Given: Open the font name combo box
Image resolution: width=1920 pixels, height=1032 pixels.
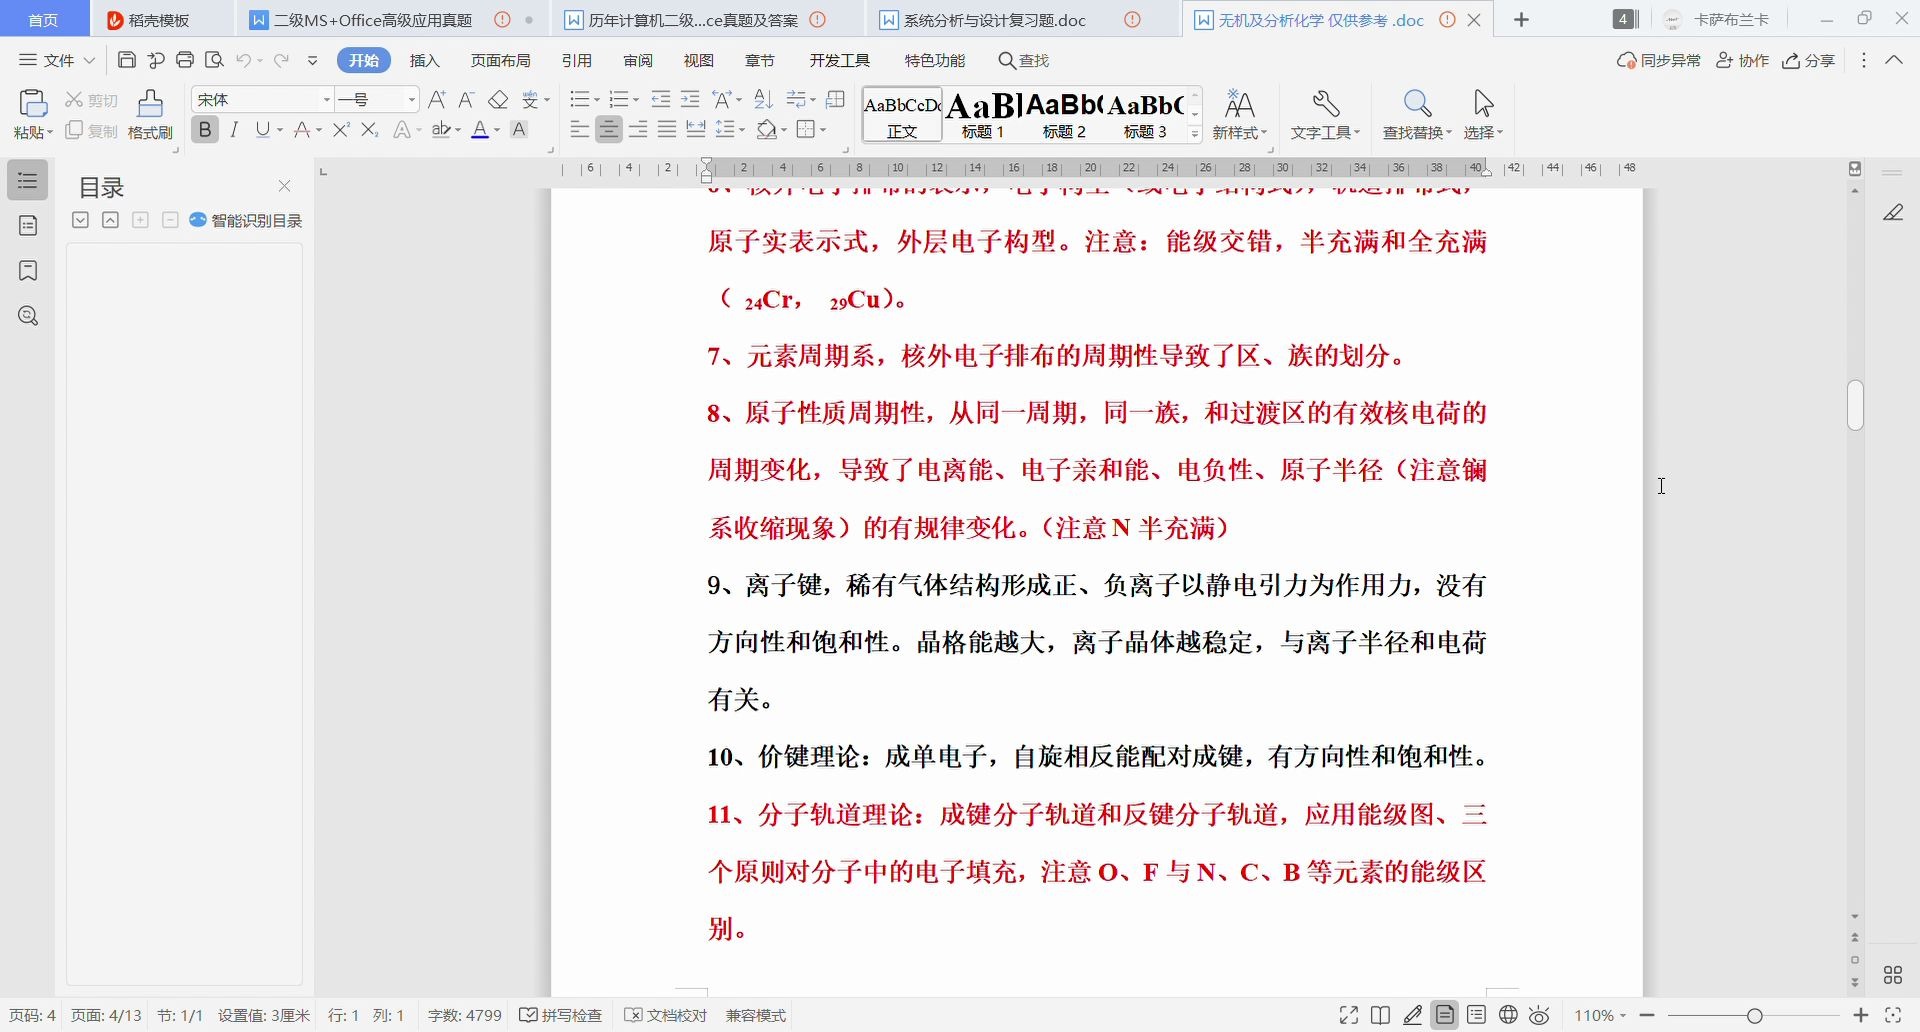Looking at the screenshot, I should [263, 100].
